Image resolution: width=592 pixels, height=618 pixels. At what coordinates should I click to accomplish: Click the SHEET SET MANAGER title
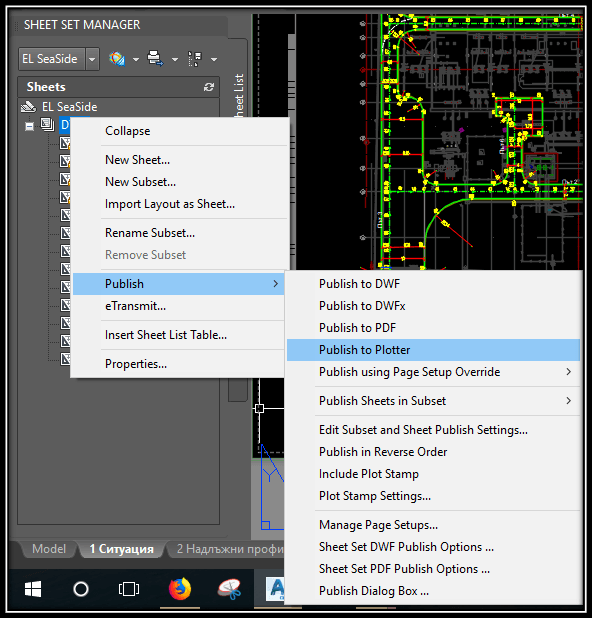pos(82,25)
